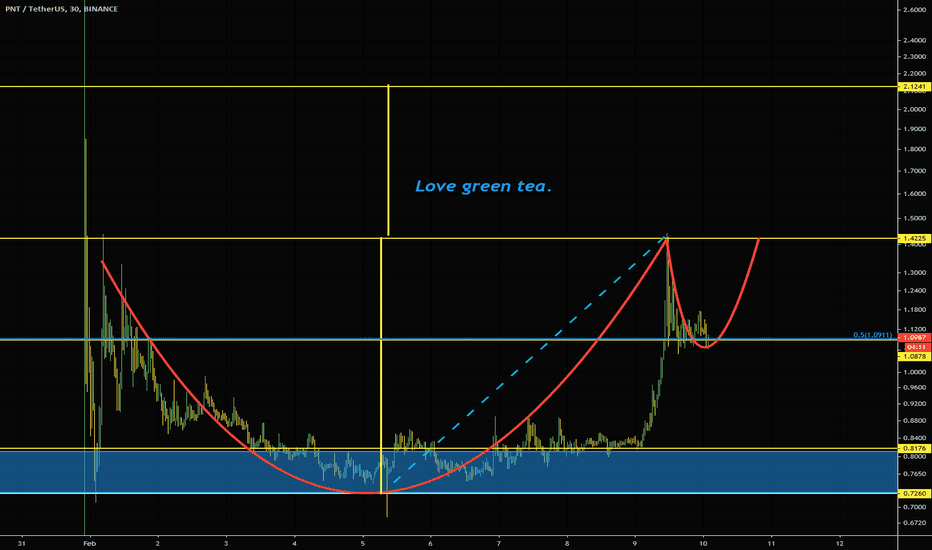Click the 1.4225 yellow price label
This screenshot has height=550, width=932.
(914, 238)
